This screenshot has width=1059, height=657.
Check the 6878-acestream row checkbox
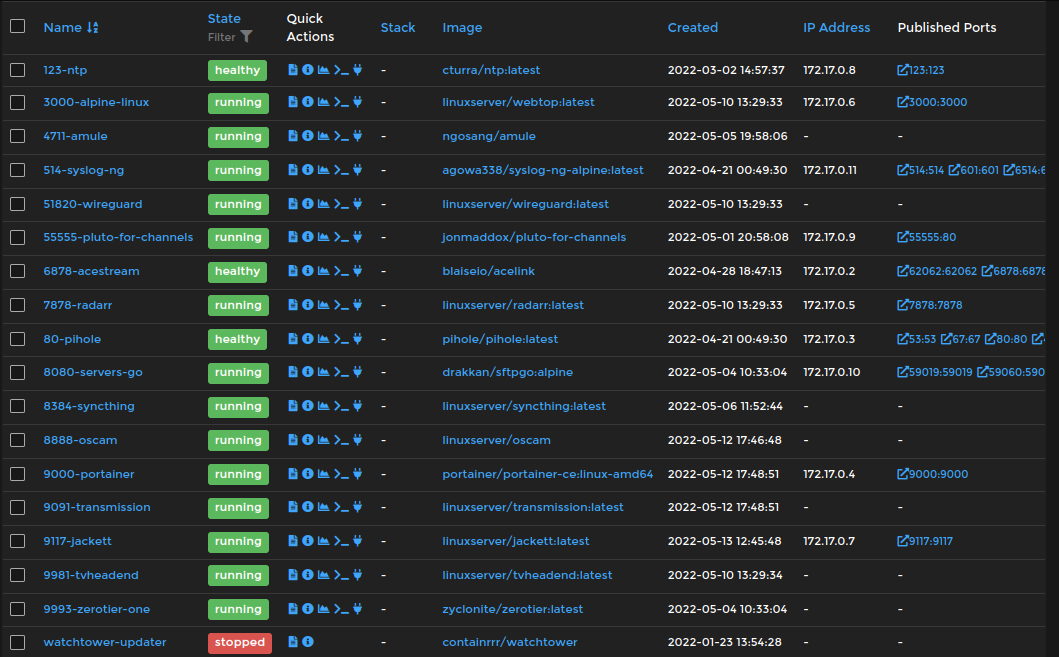pos(17,271)
